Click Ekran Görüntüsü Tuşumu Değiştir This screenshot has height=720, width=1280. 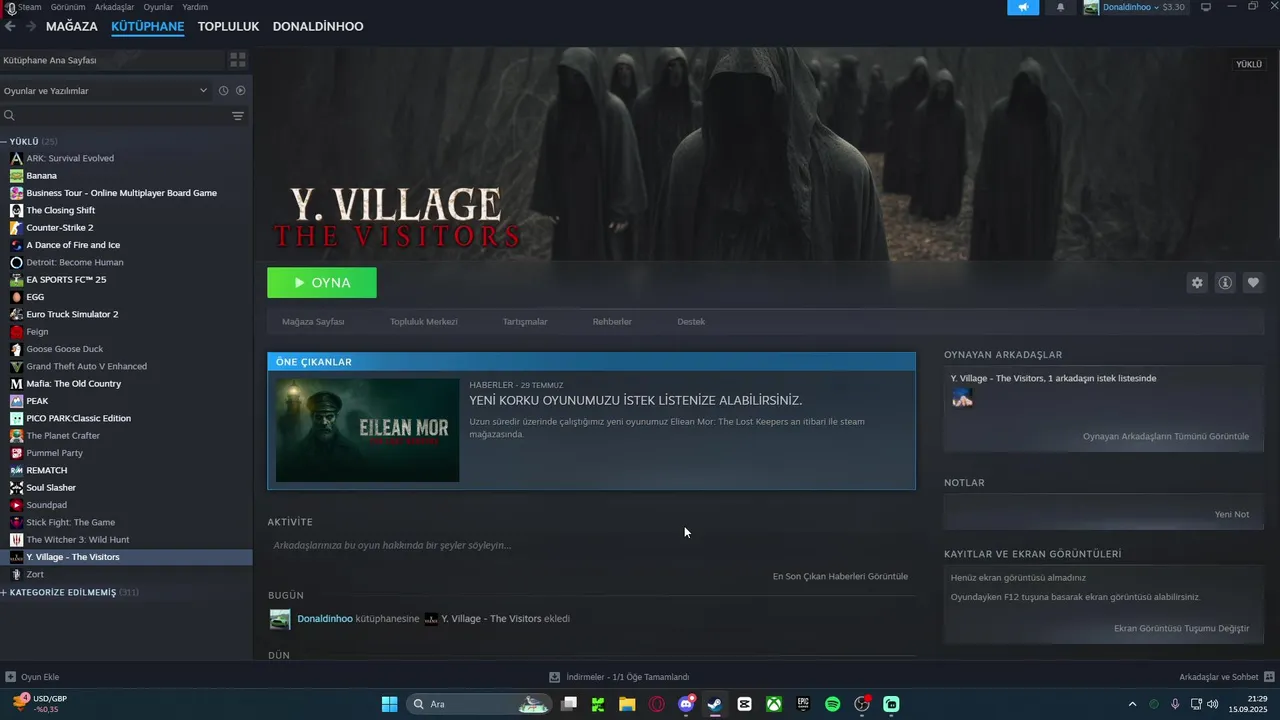point(1182,629)
